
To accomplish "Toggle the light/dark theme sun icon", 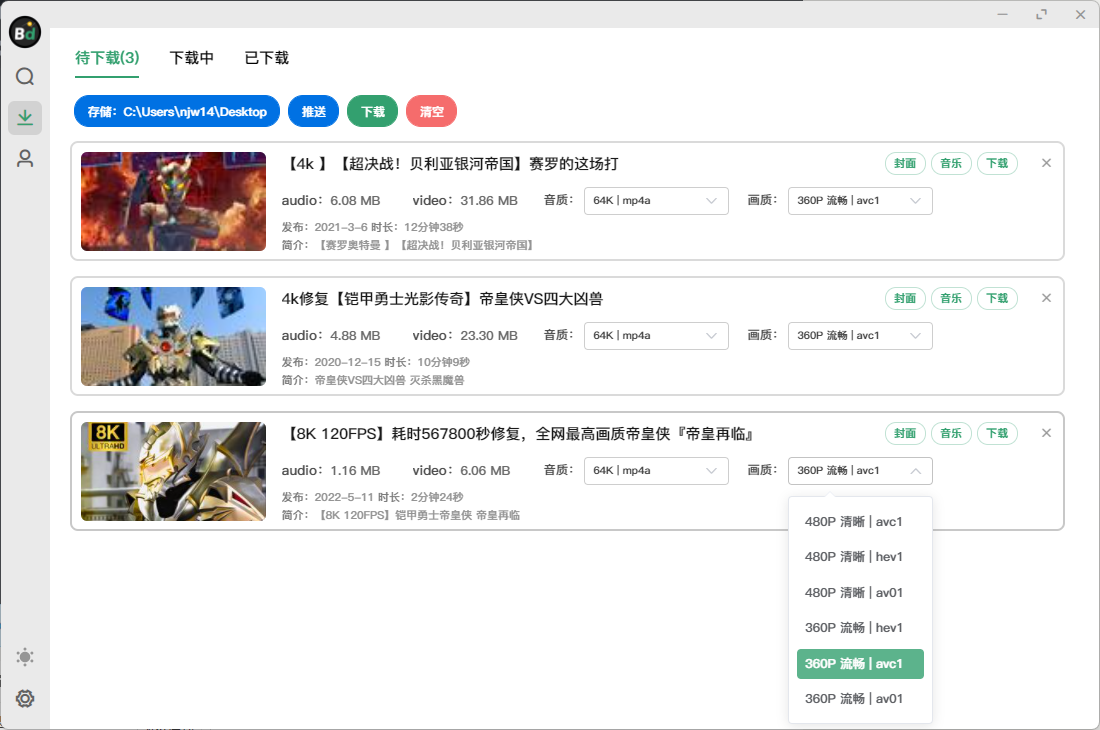I will pos(25,657).
